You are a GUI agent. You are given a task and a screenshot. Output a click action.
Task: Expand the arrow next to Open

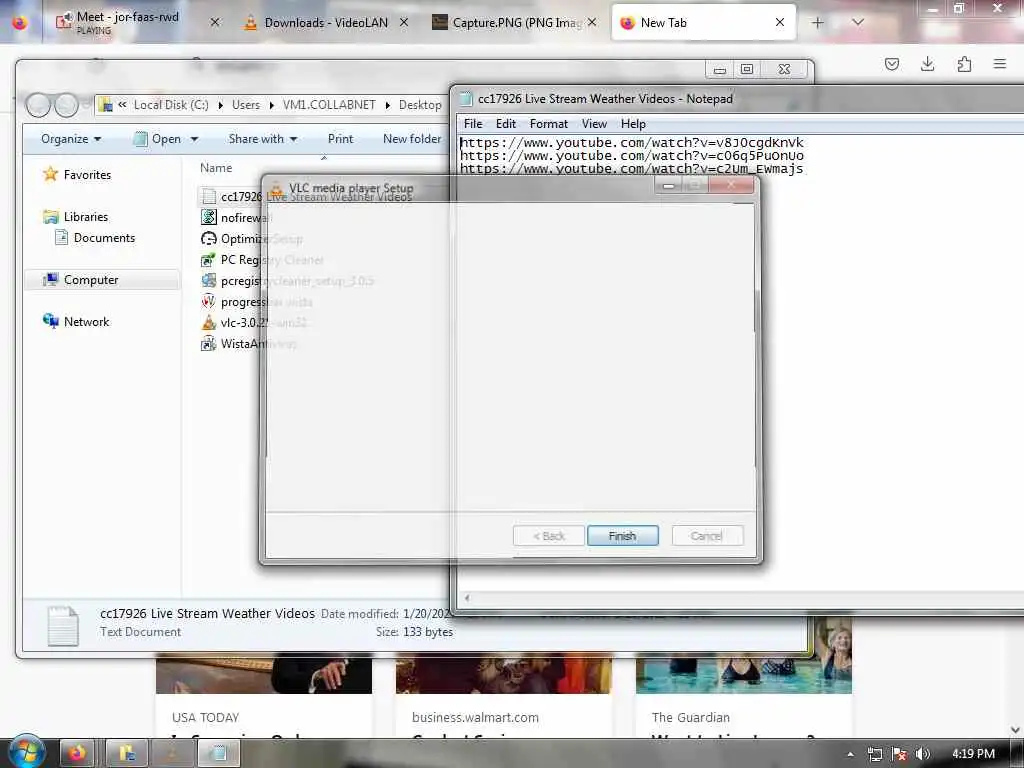tap(194, 139)
